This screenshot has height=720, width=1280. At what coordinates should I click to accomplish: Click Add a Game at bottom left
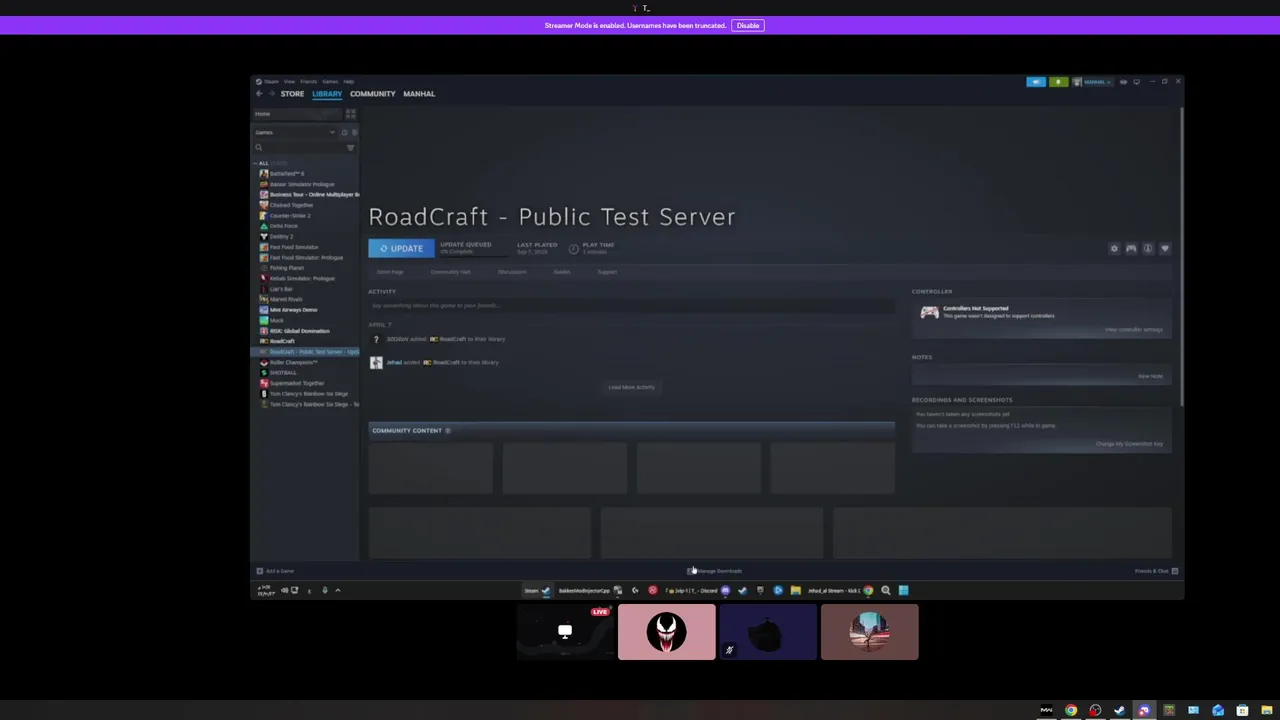275,571
